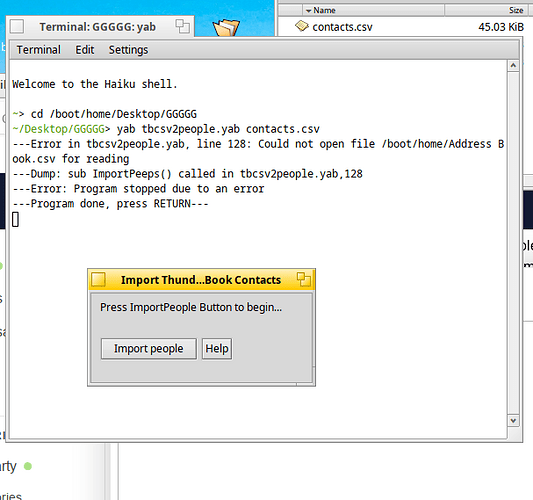Close the Terminal window via its square close box
This screenshot has height=500, width=533.
pyautogui.click(x=17, y=27)
